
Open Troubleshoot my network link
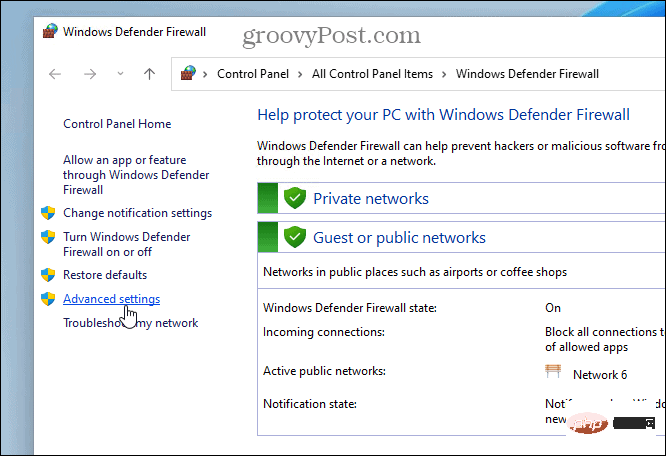(x=130, y=323)
